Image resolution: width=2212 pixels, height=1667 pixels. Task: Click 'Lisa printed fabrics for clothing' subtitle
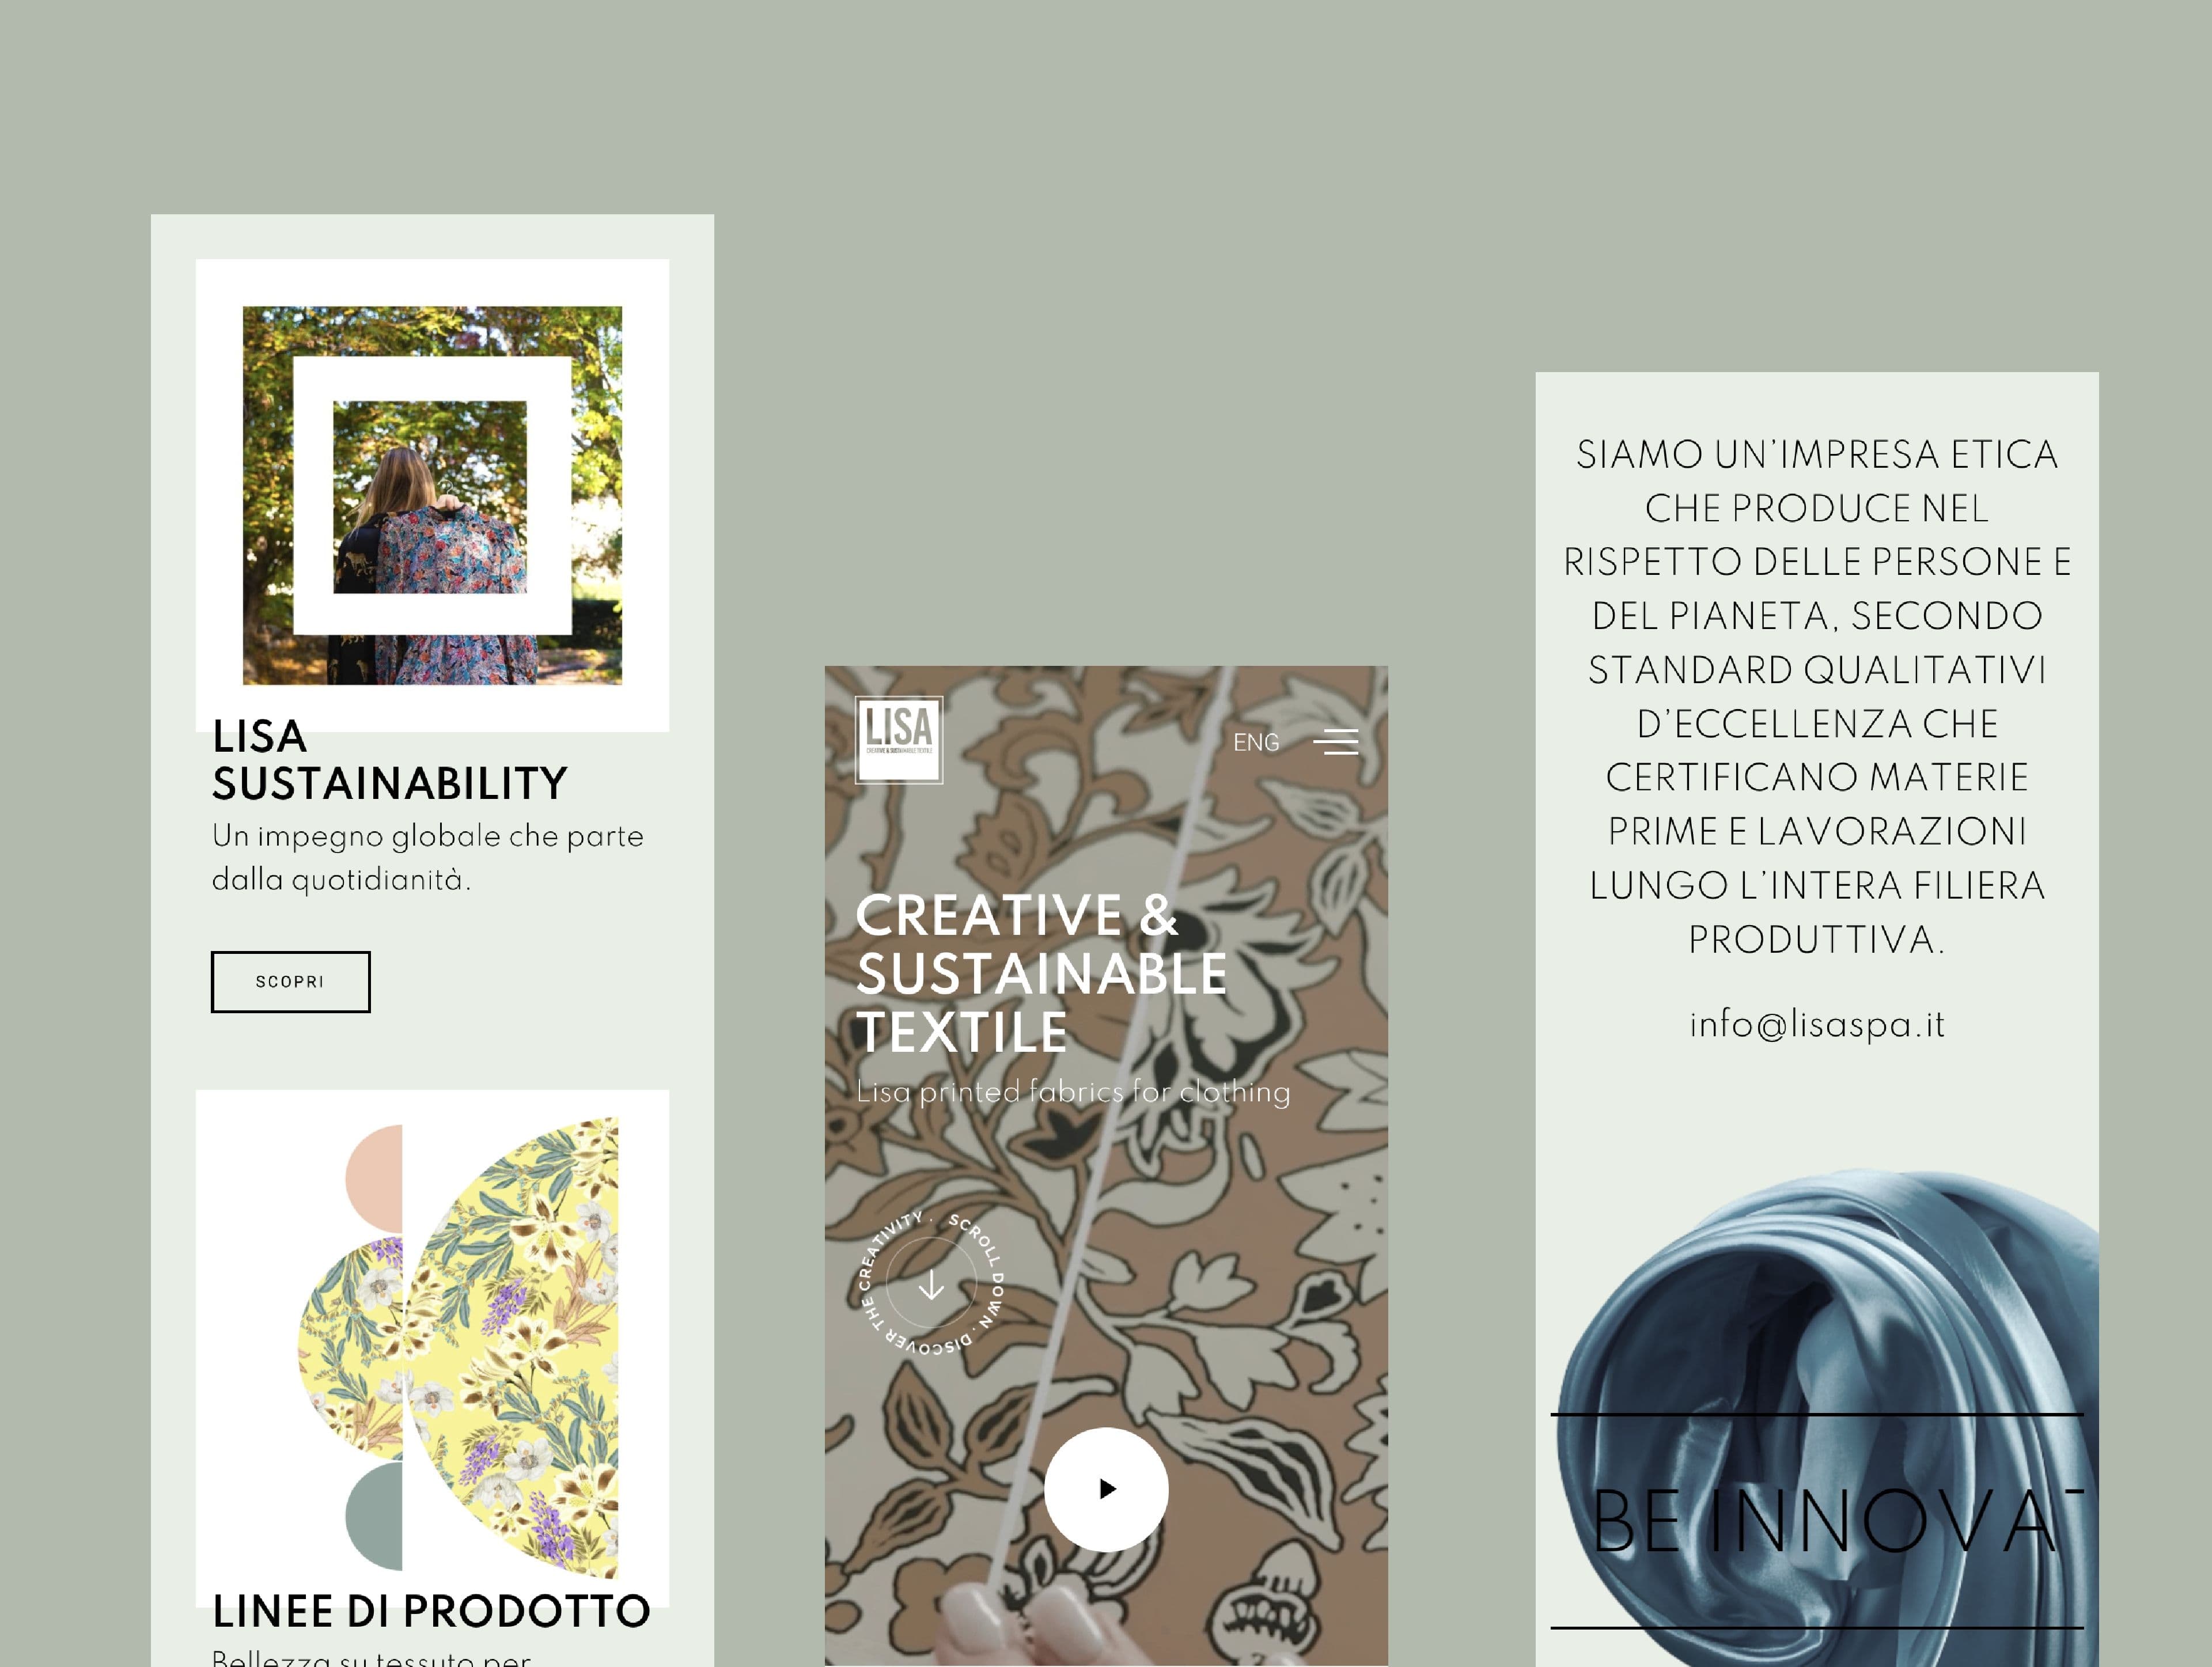tap(1073, 1092)
